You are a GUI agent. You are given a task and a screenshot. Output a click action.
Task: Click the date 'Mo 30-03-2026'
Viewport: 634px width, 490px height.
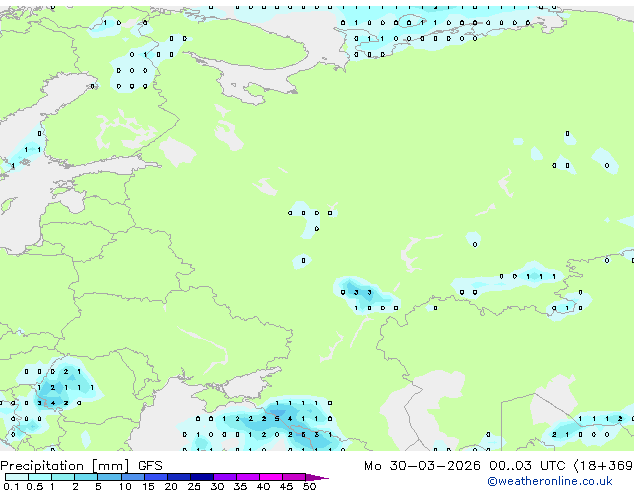(422, 466)
